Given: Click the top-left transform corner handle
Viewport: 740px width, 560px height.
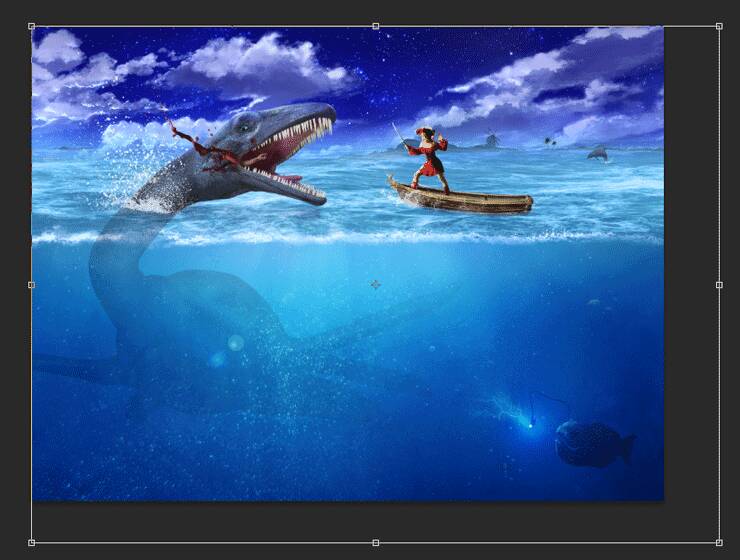Looking at the screenshot, I should point(32,27).
